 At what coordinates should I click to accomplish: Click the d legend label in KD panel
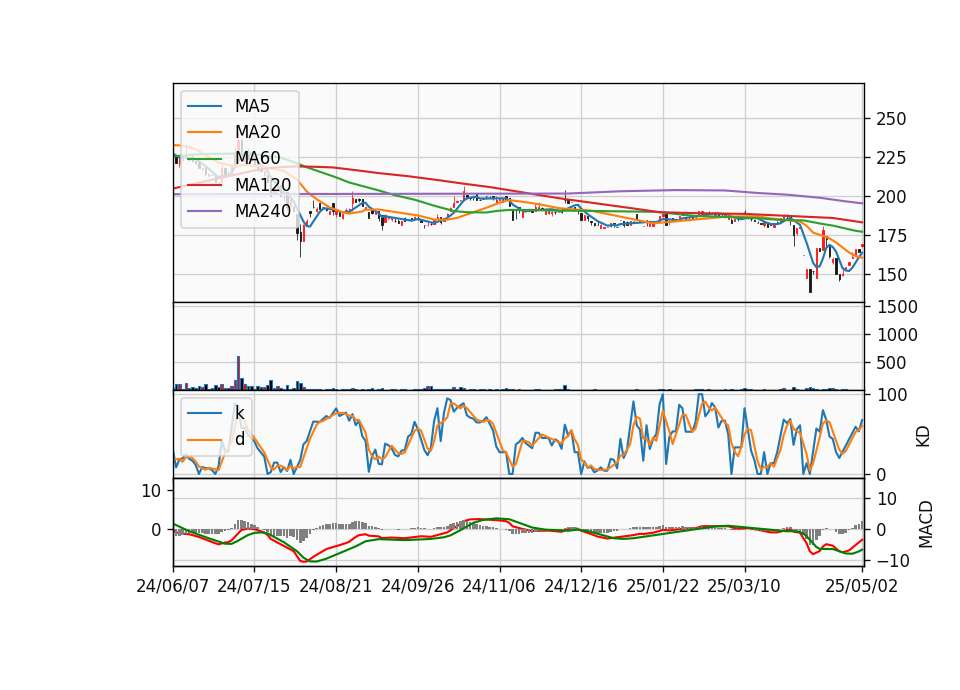coord(239,439)
